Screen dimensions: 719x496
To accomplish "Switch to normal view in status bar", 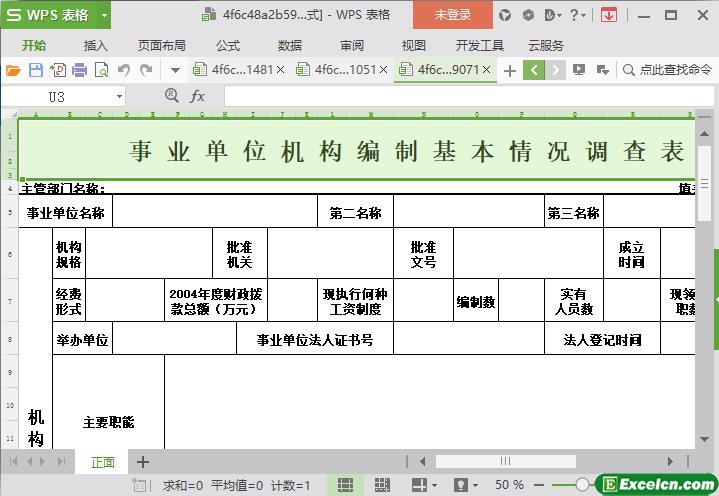I will 345,485.
